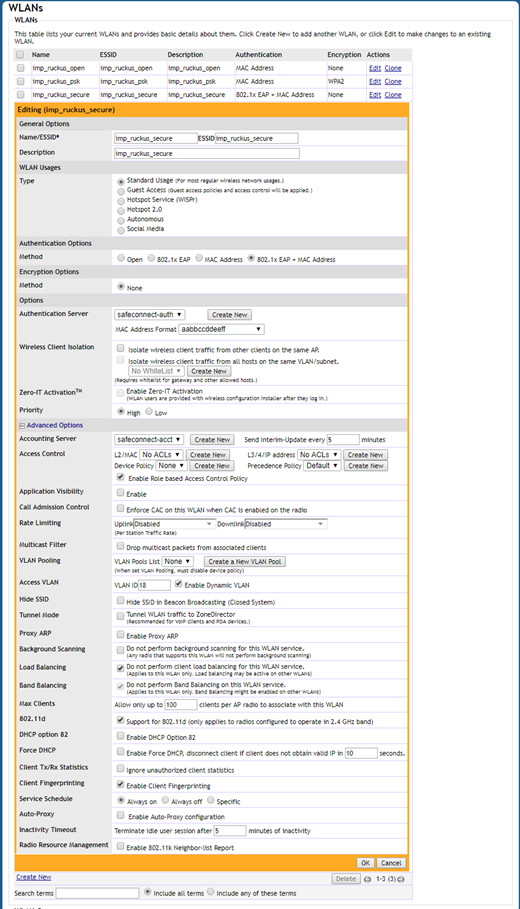Open the L3/4/IP address ACL dropdown

pos(319,455)
